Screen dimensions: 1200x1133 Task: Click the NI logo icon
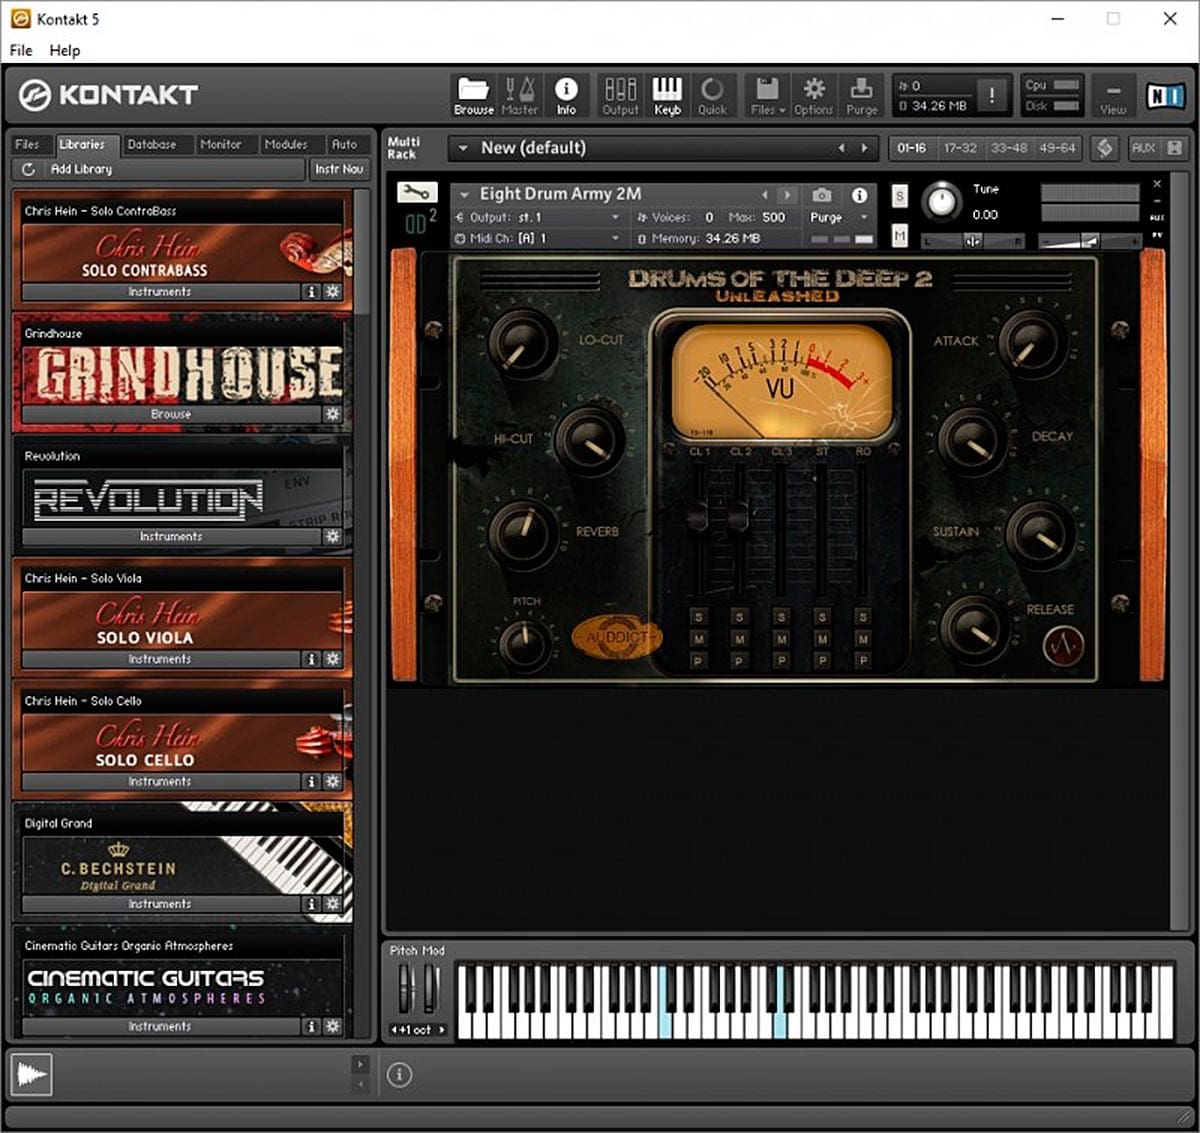pyautogui.click(x=1164, y=95)
